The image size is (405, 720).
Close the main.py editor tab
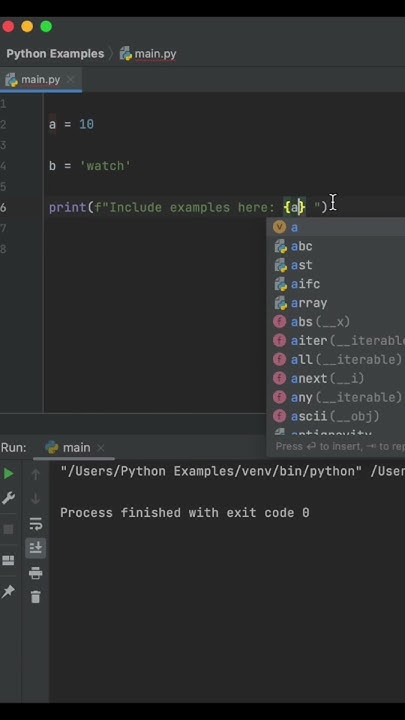(70, 79)
